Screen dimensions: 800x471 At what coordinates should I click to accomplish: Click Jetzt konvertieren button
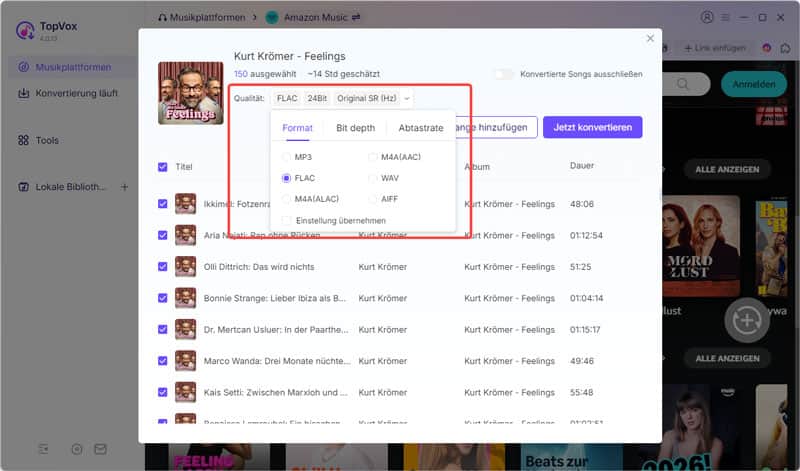592,127
